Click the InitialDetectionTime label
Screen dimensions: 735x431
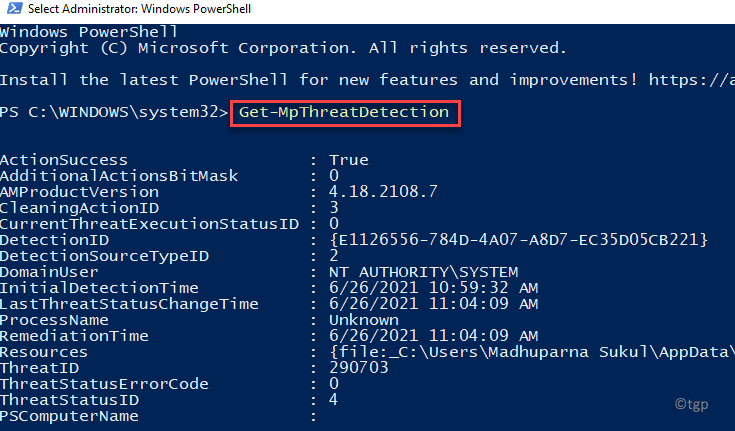point(99,288)
